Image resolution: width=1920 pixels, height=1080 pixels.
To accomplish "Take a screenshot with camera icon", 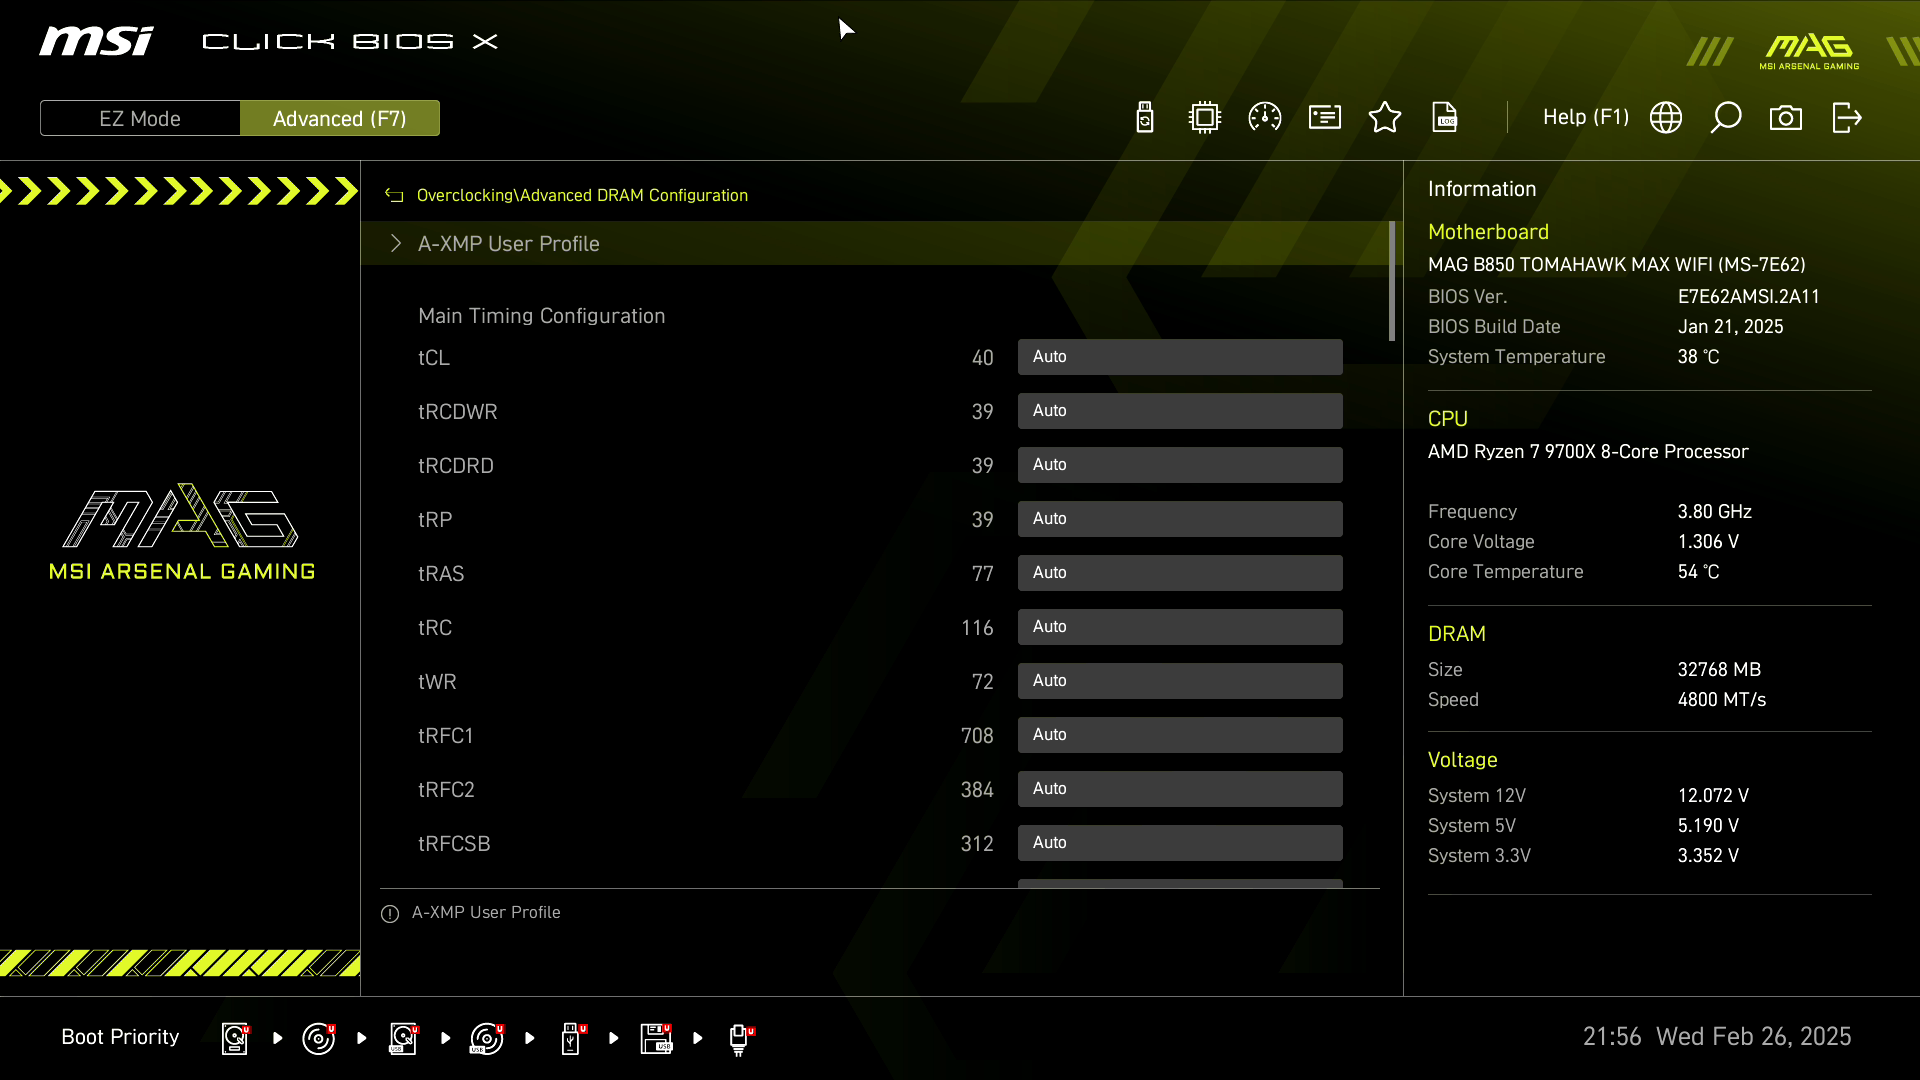I will coord(1786,118).
